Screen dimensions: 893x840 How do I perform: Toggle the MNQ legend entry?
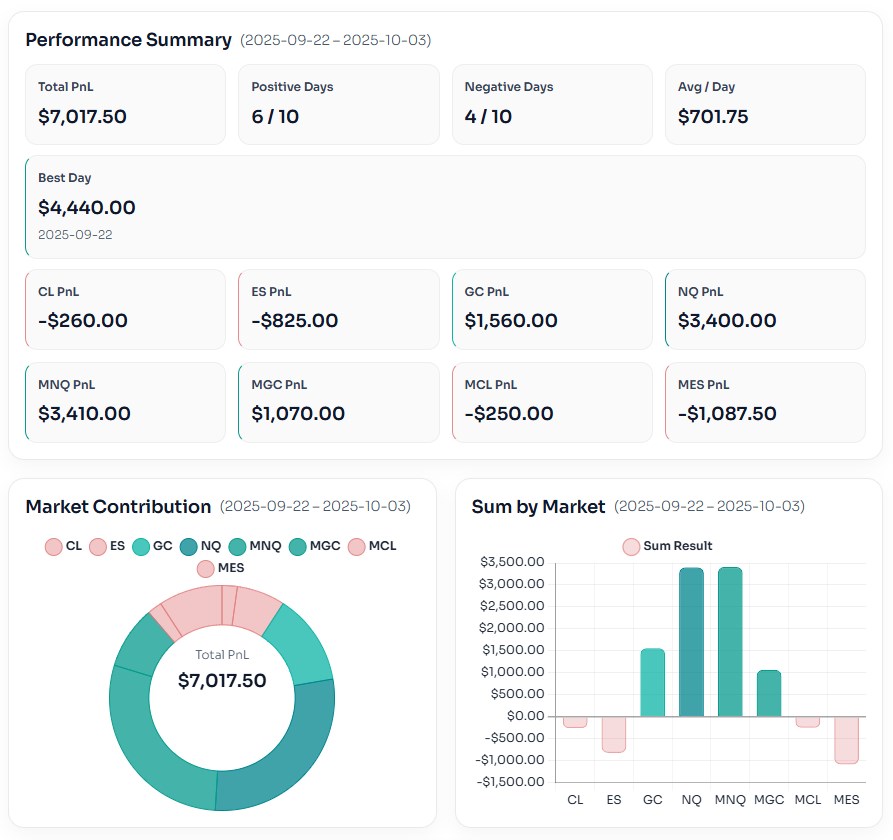tap(255, 547)
